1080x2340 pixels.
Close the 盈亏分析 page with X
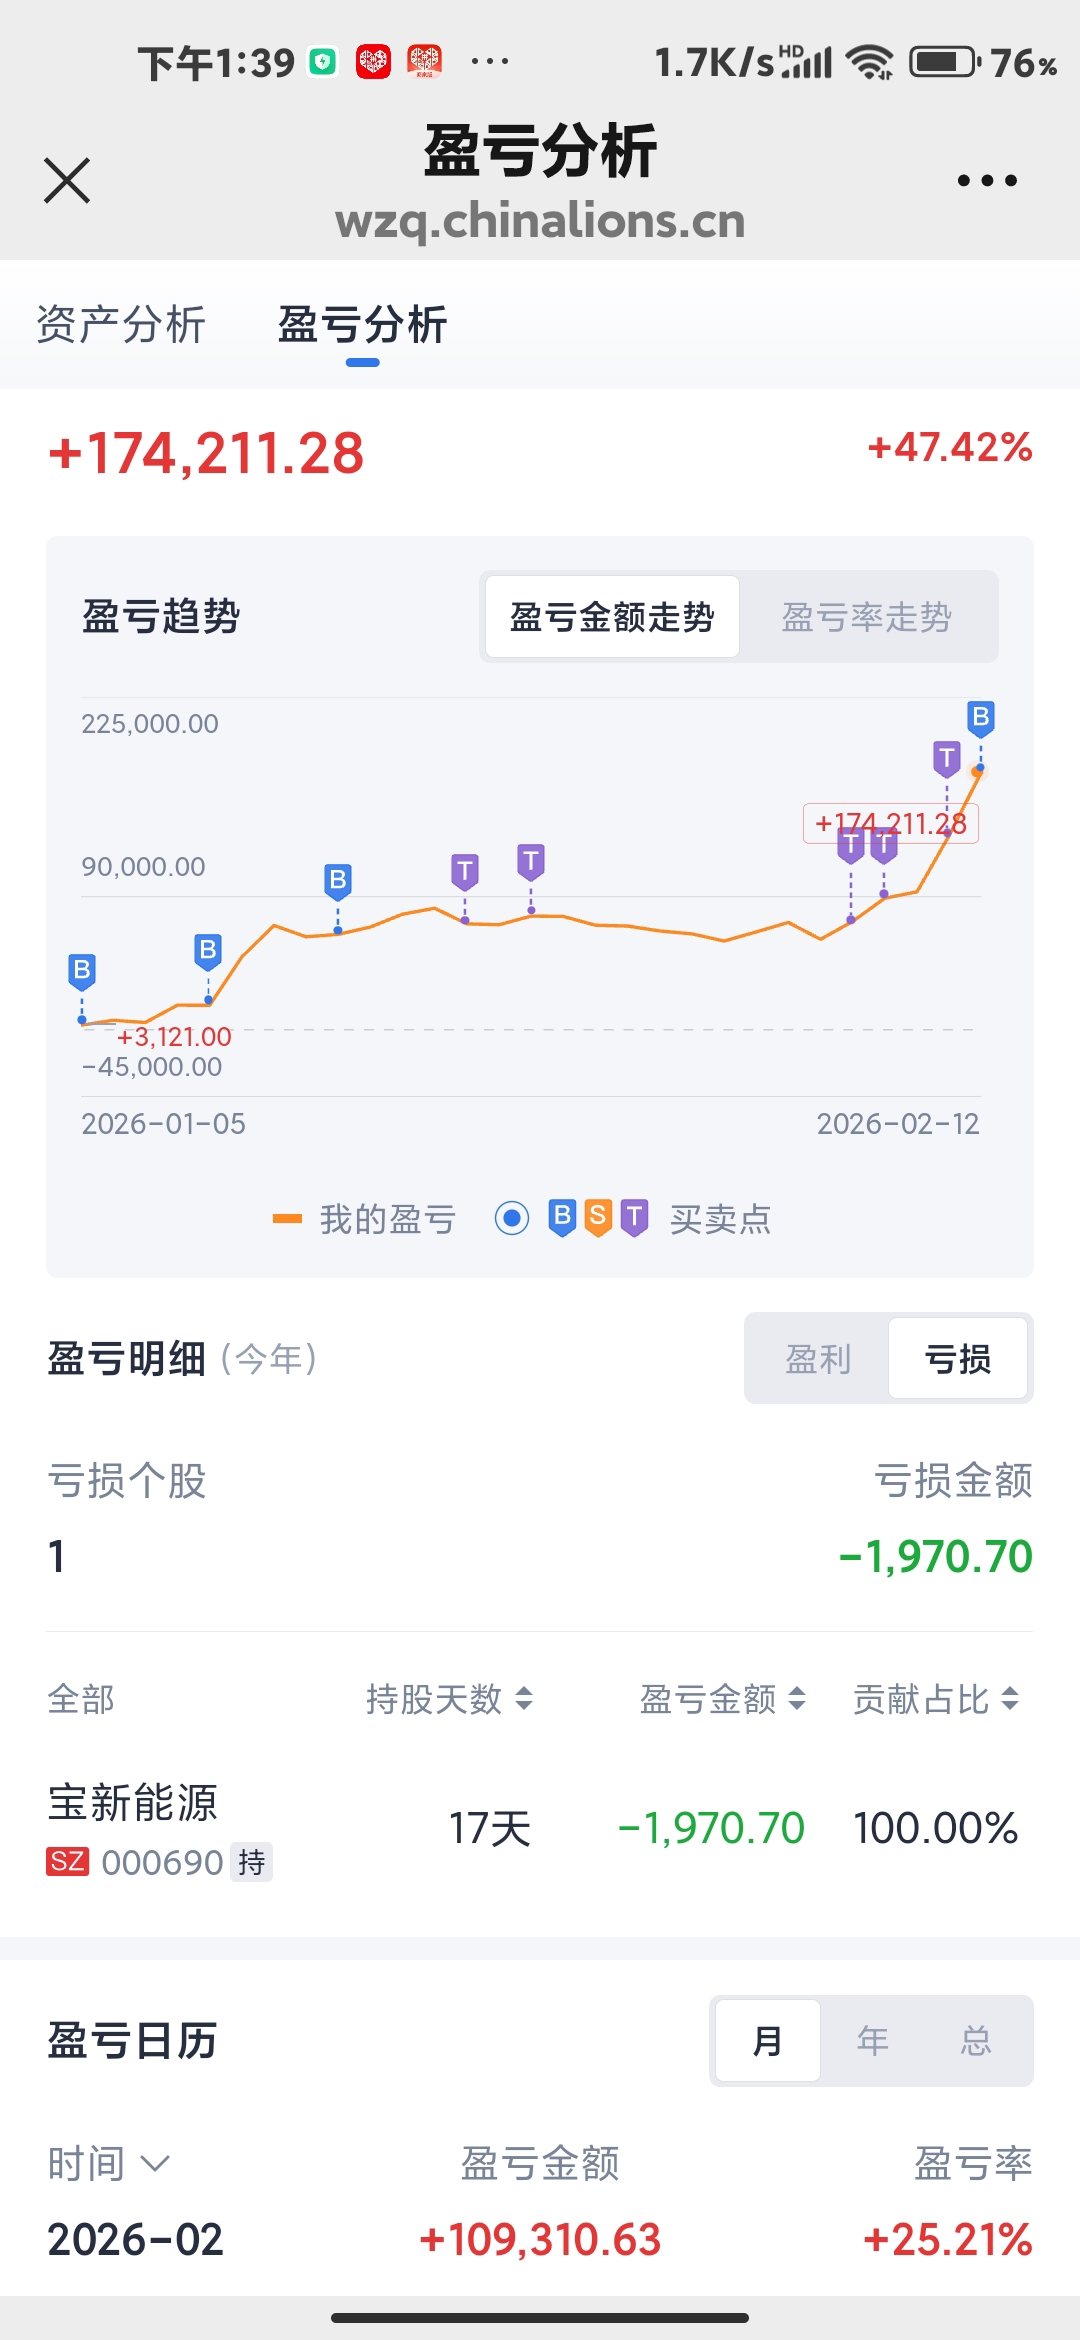[x=67, y=181]
